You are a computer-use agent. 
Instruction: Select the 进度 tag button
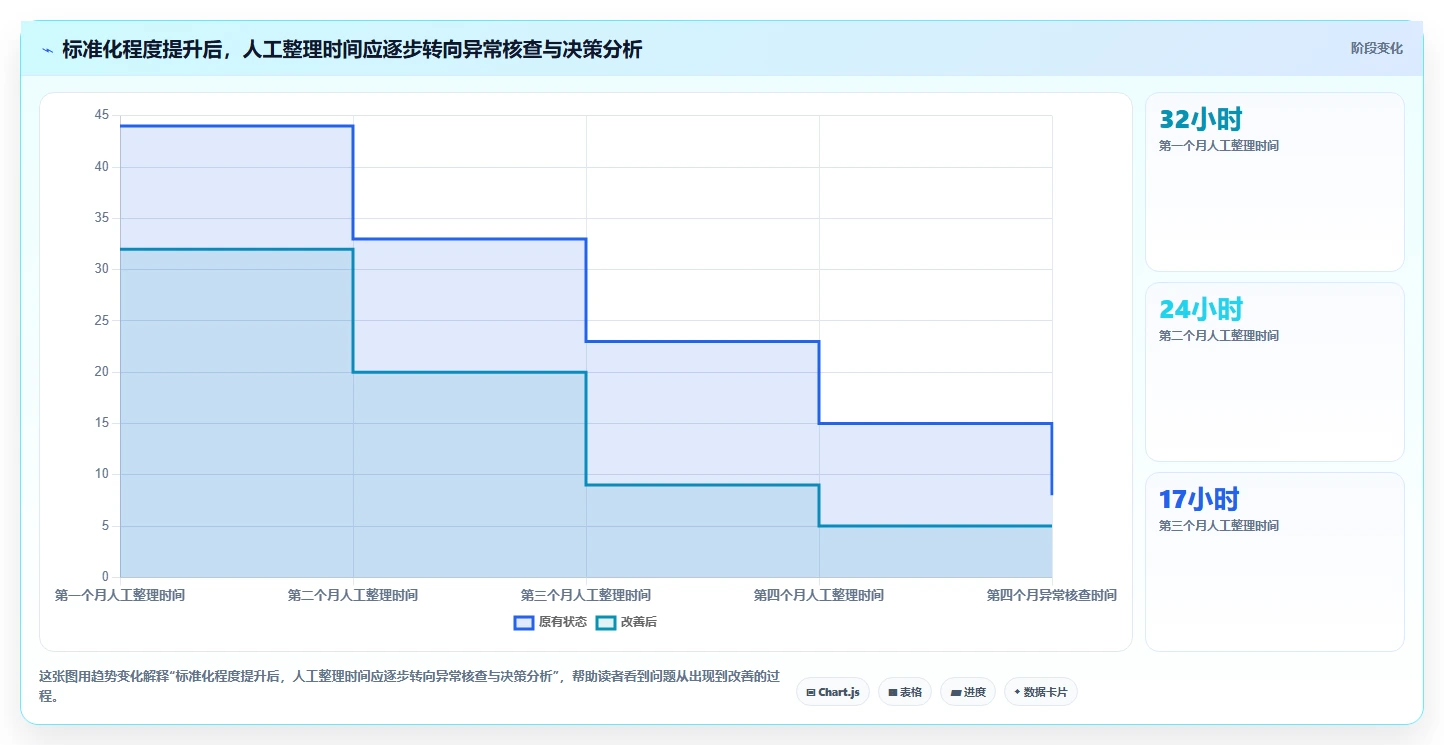coord(968,692)
